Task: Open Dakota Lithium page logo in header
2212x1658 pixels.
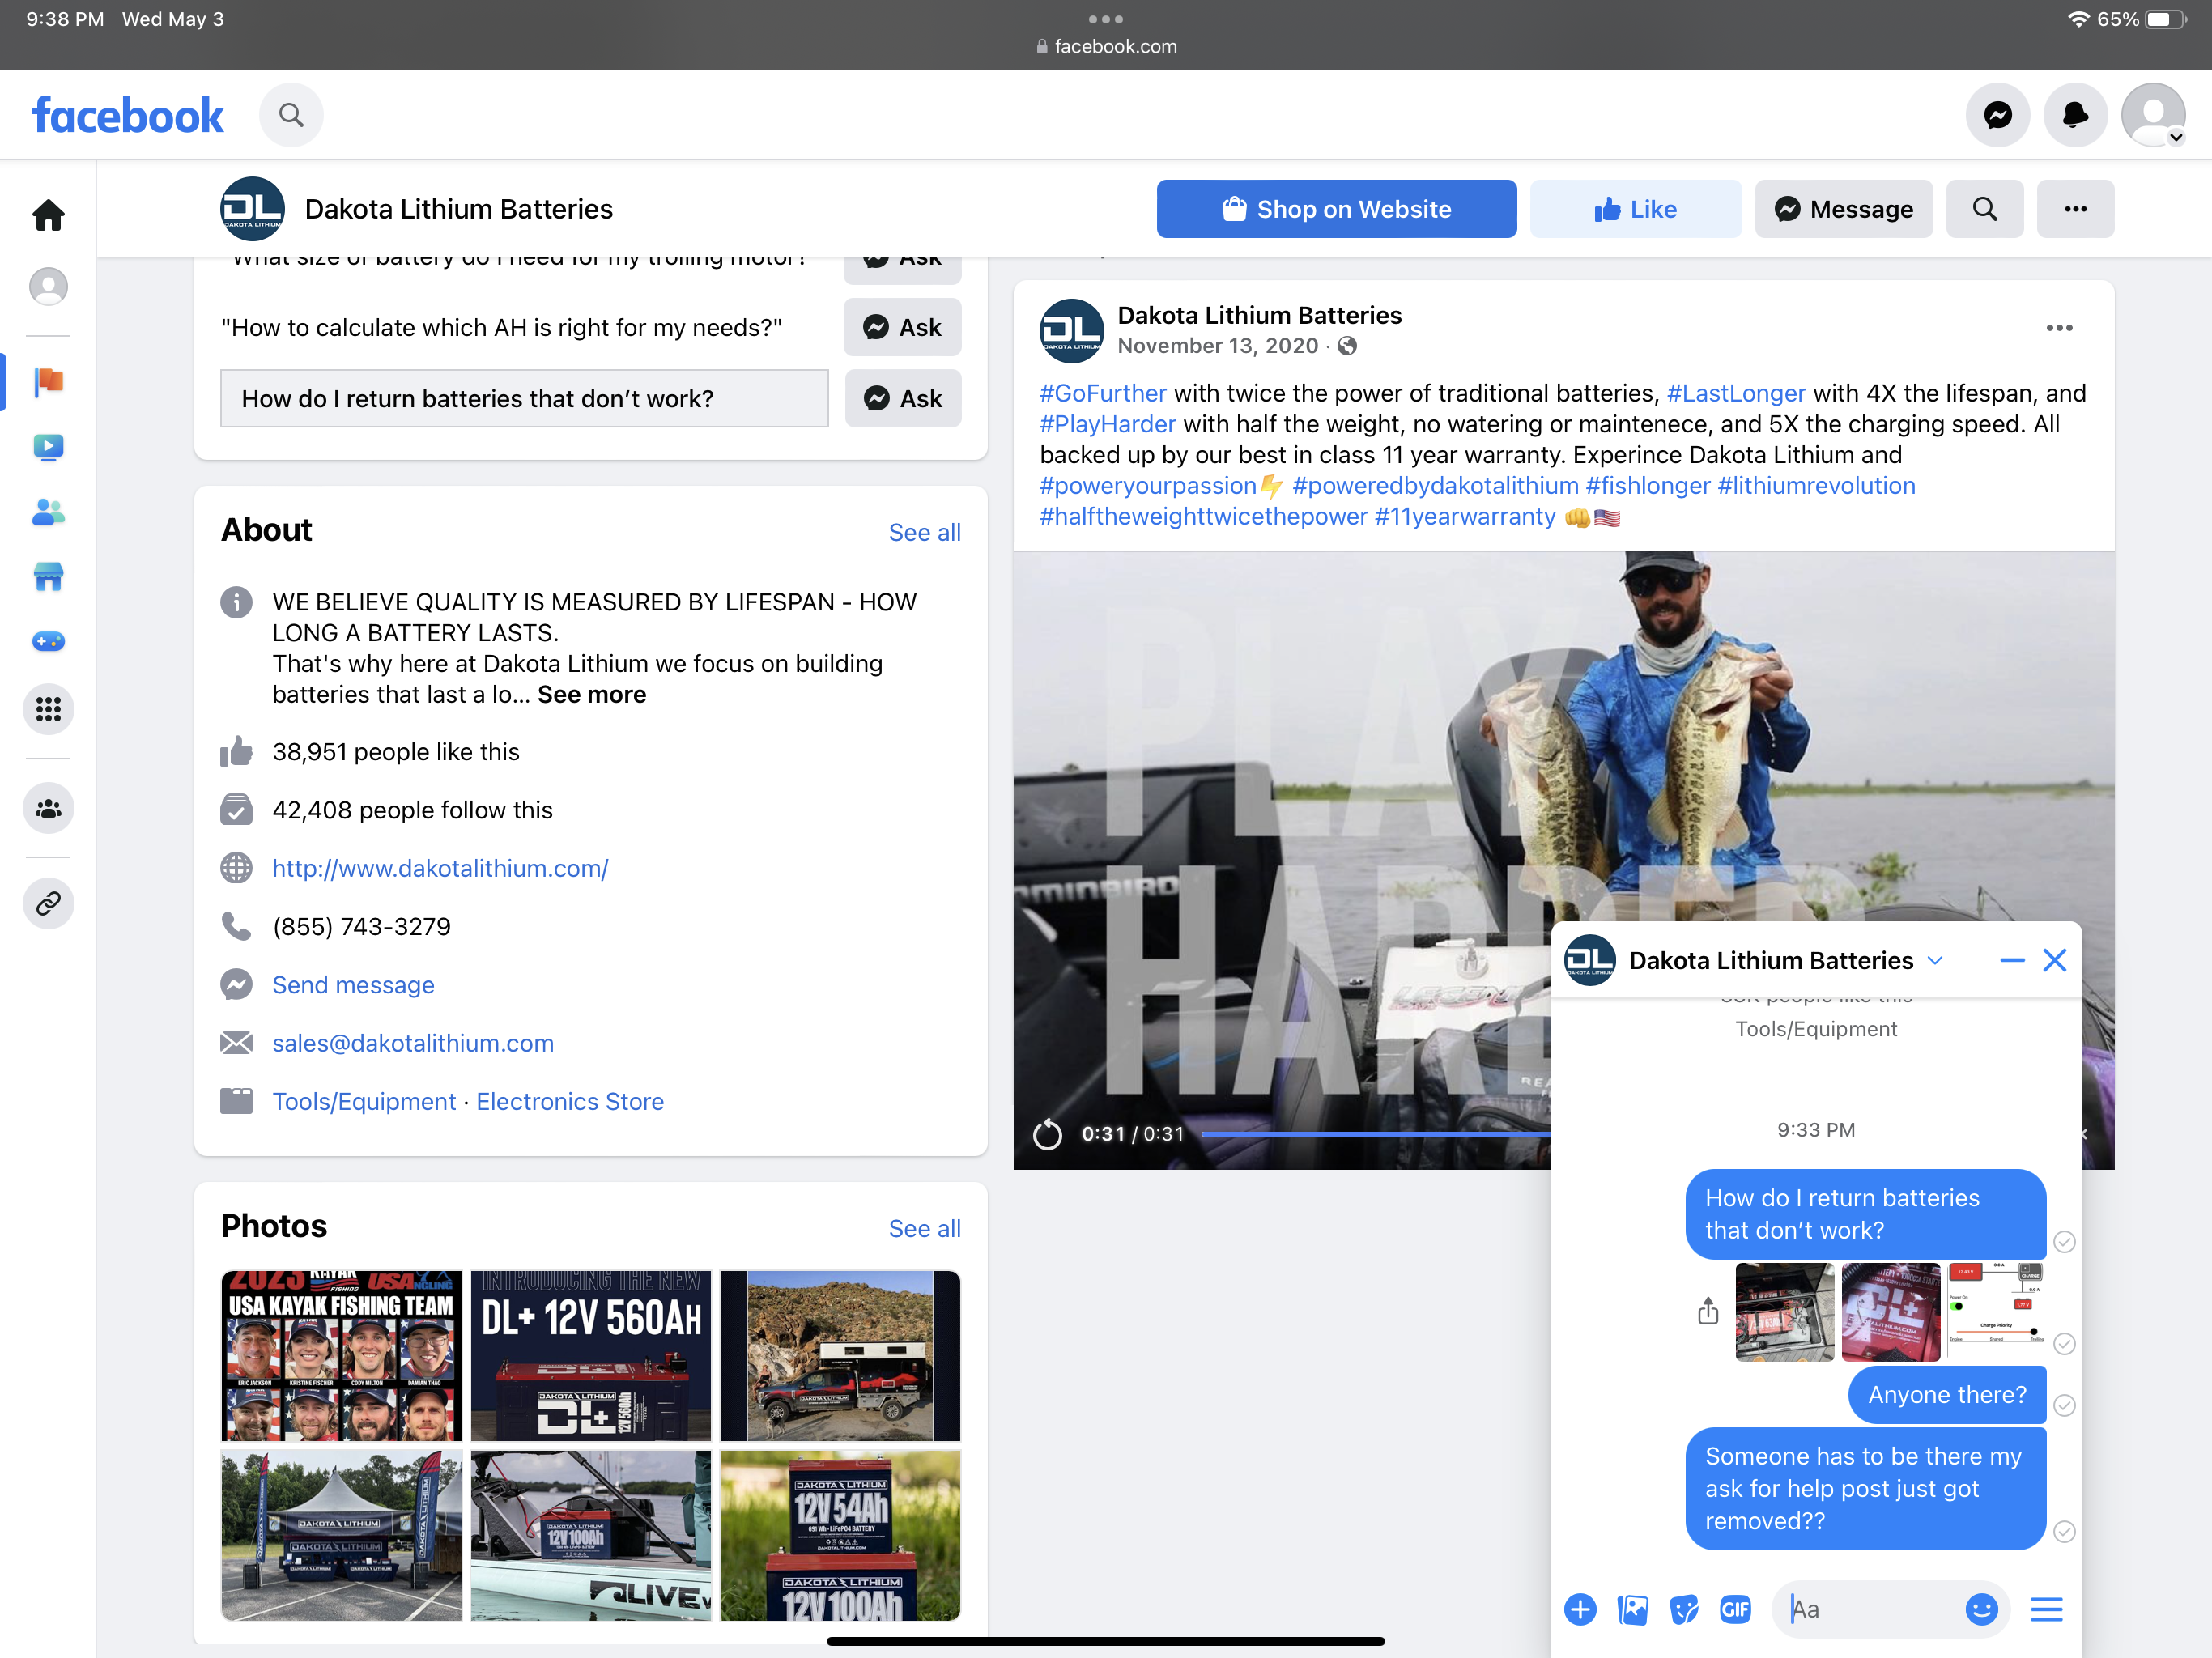Action: pyautogui.click(x=252, y=209)
